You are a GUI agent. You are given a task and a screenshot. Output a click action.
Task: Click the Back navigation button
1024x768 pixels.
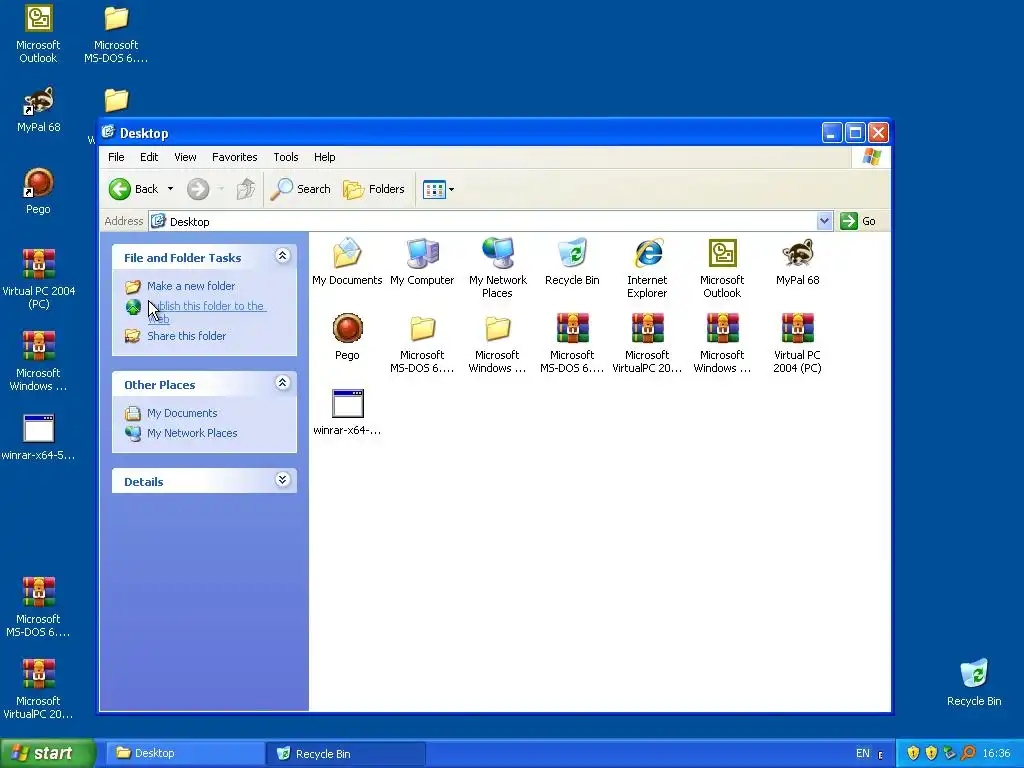click(x=134, y=189)
